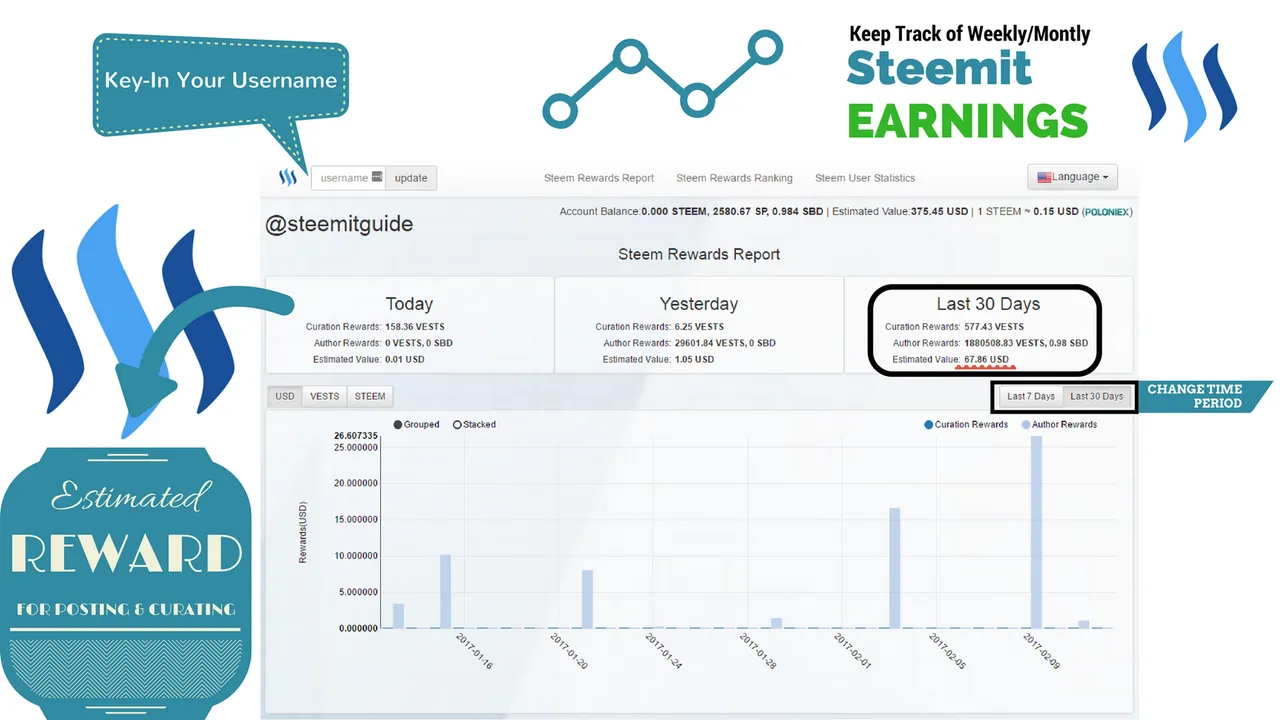This screenshot has height=720, width=1280.
Task: Select the Grouped chart mode
Action: click(416, 425)
